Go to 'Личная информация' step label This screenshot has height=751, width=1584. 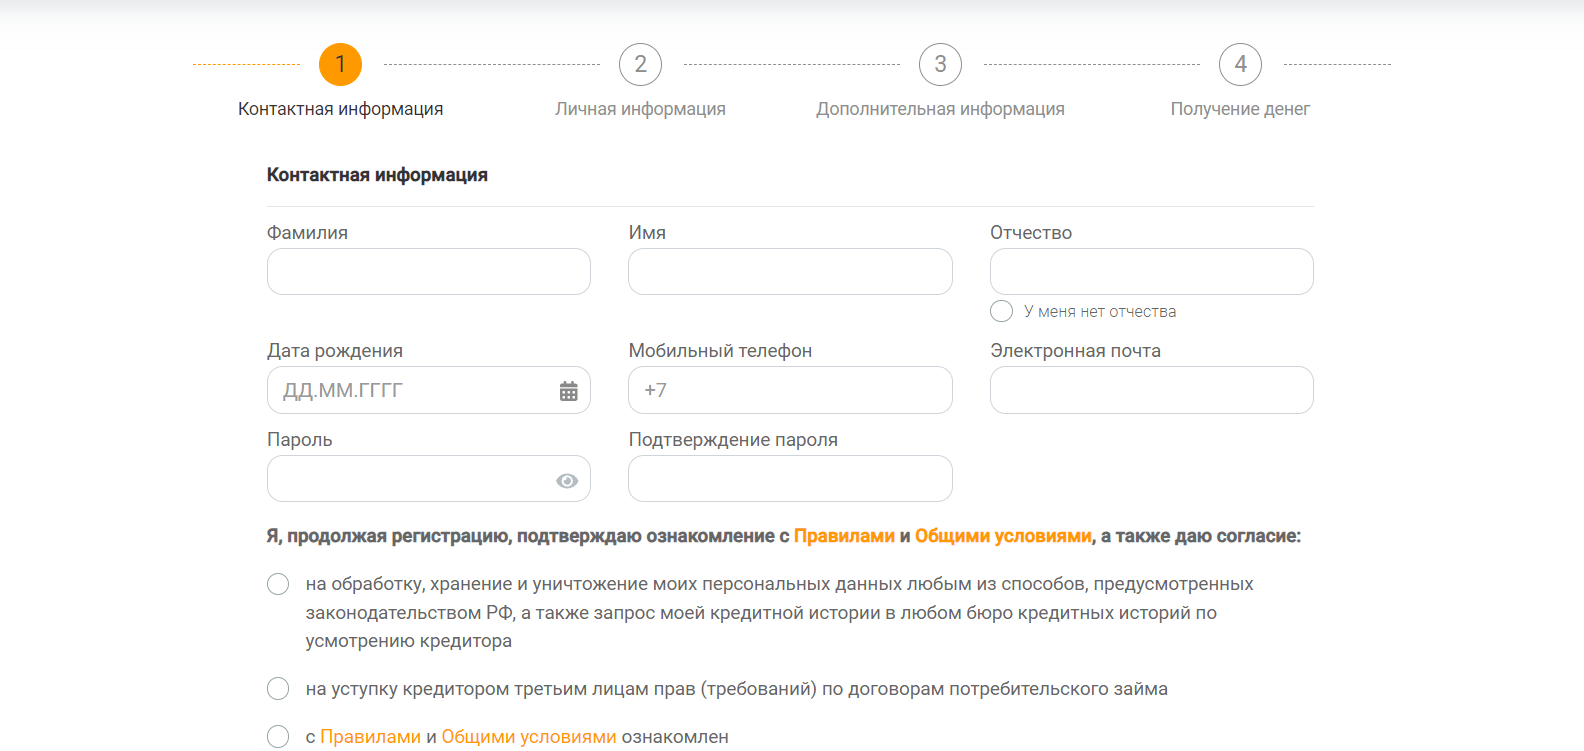coord(640,109)
